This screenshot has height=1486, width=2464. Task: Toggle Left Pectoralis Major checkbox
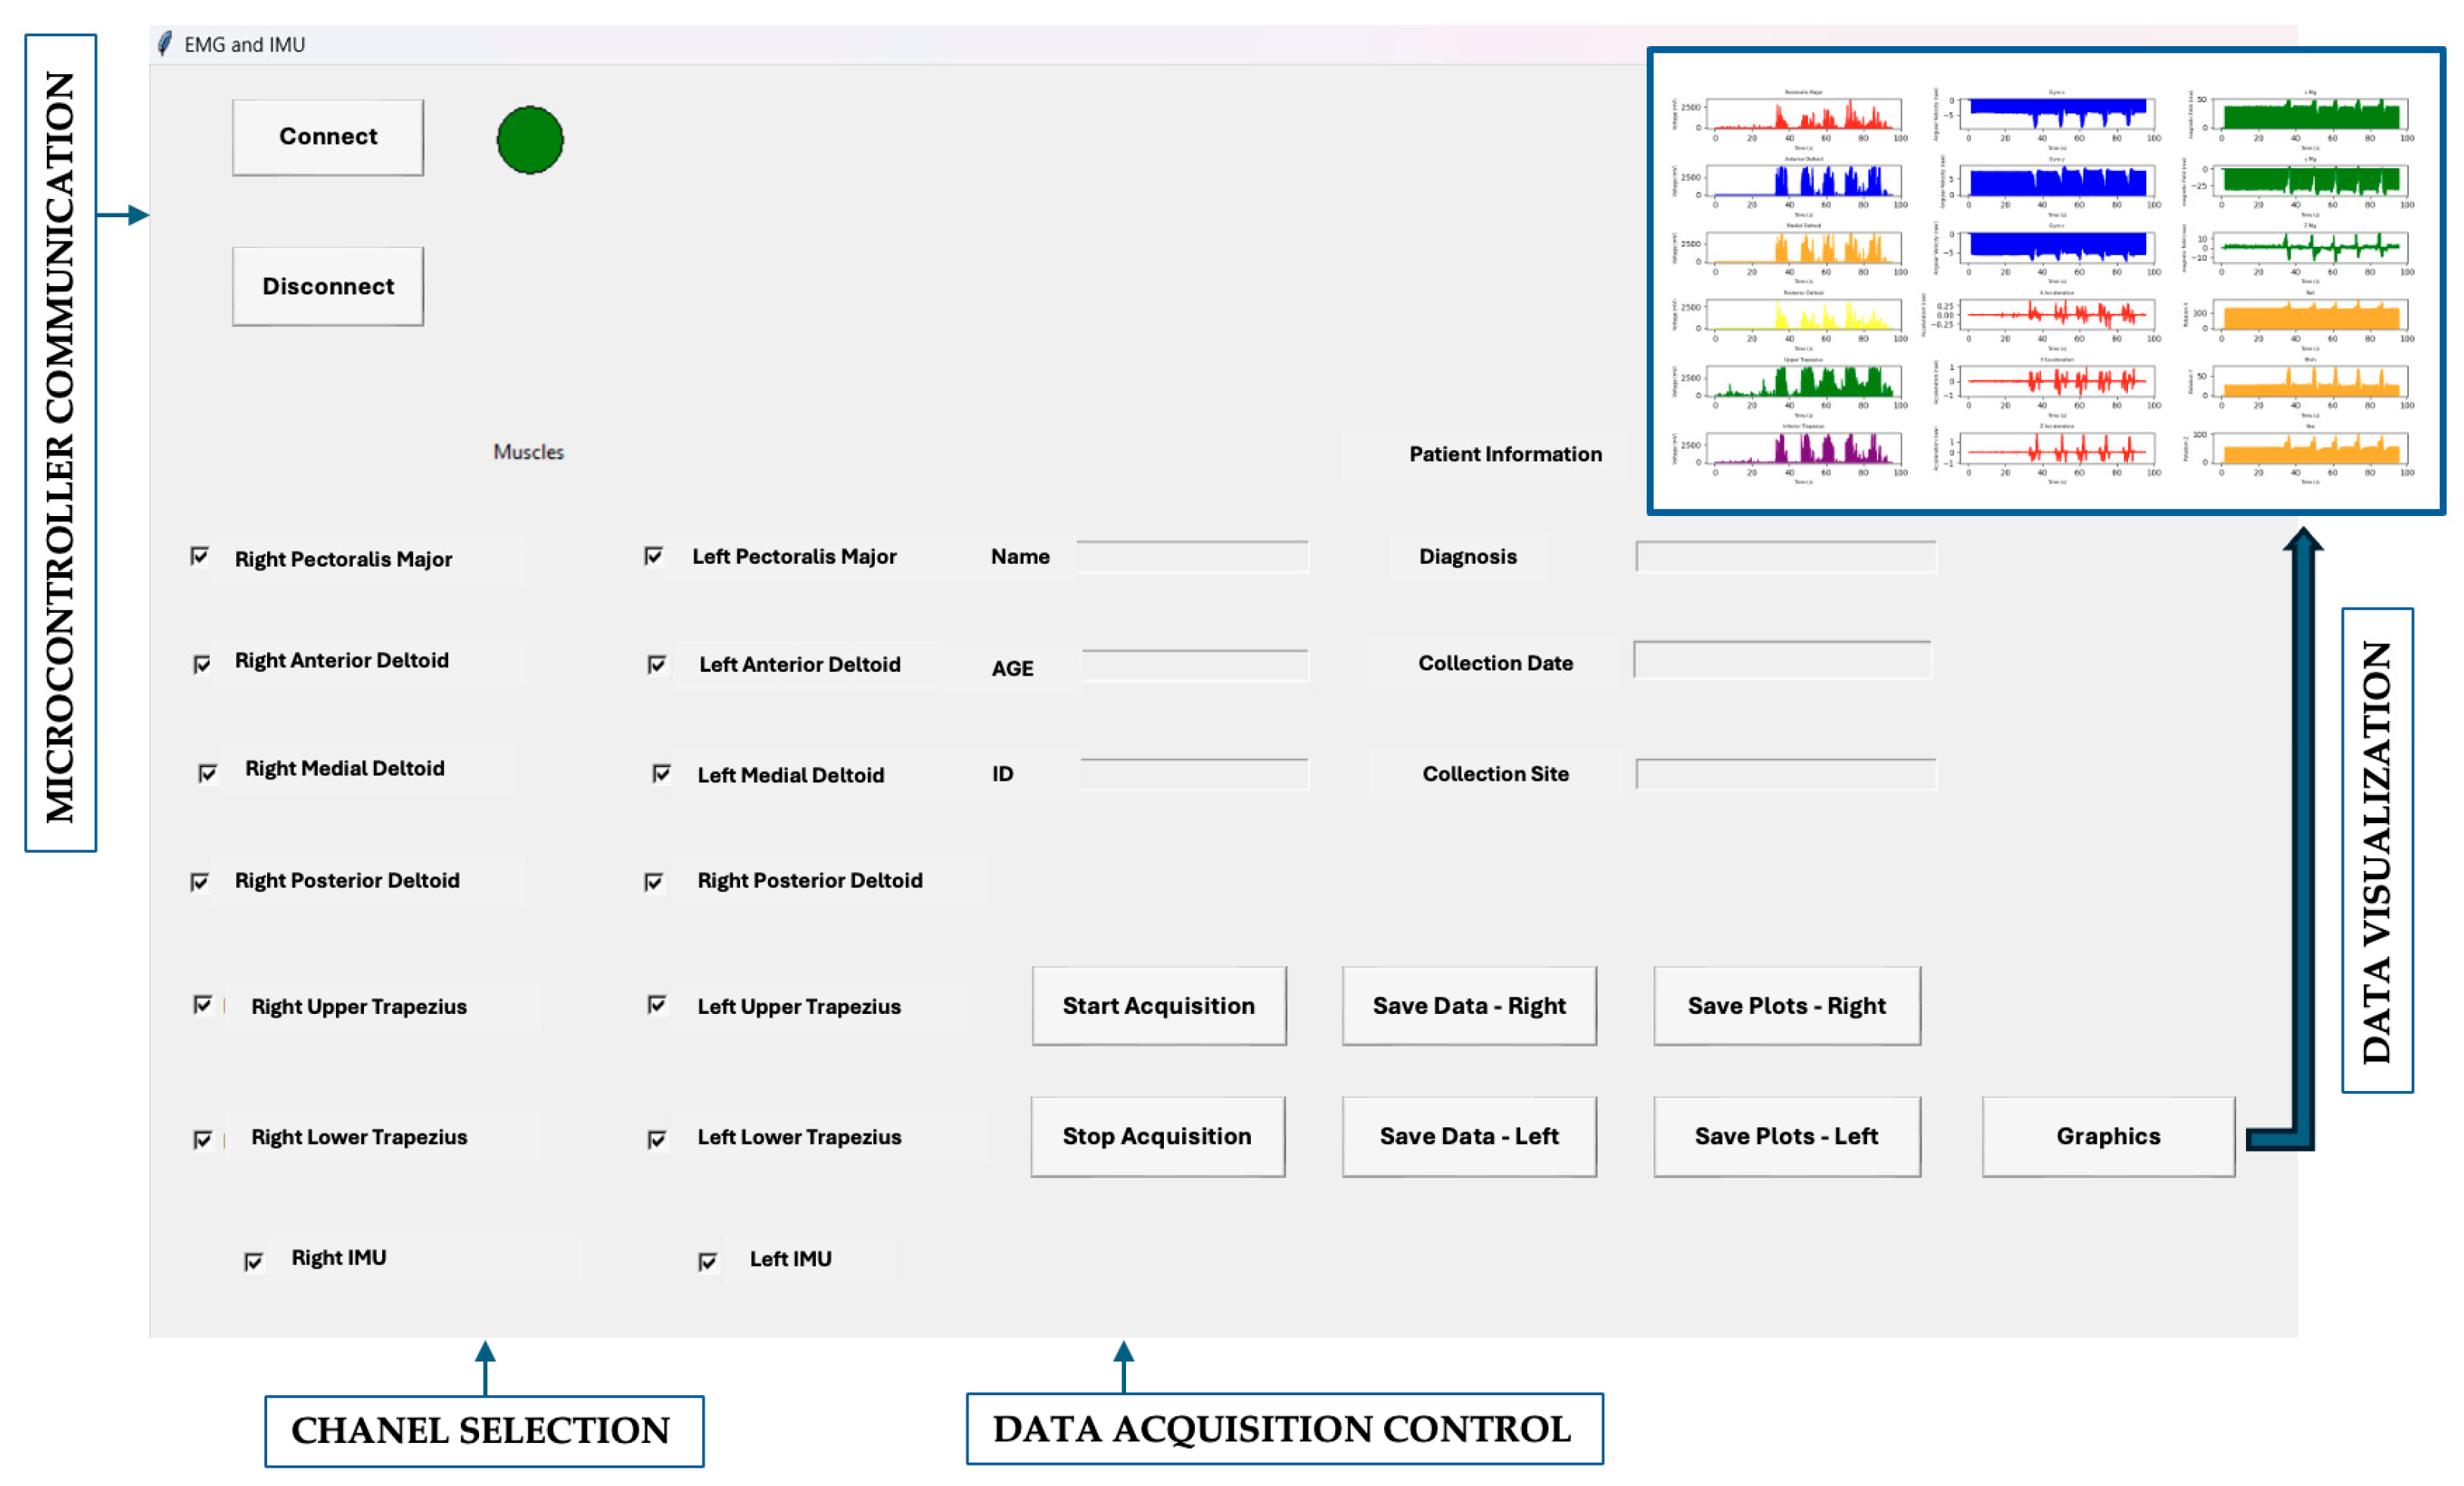pos(654,555)
